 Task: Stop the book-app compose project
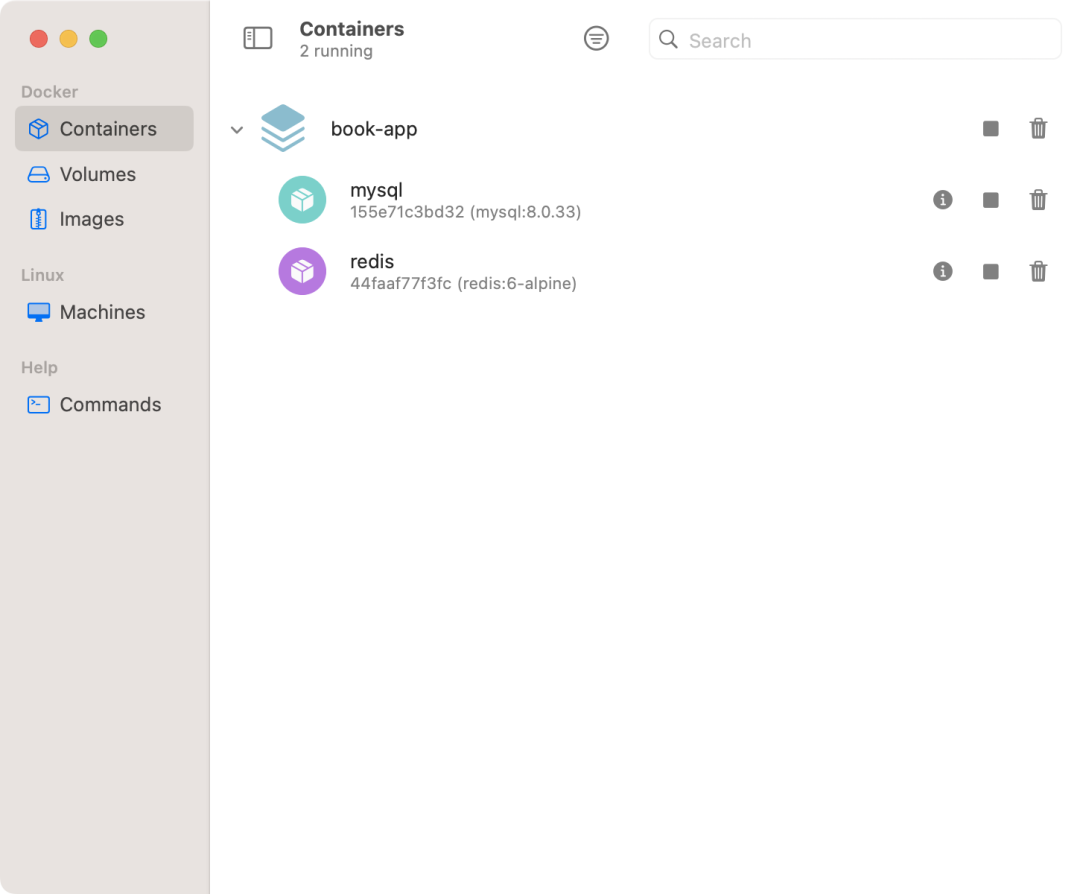coord(990,129)
